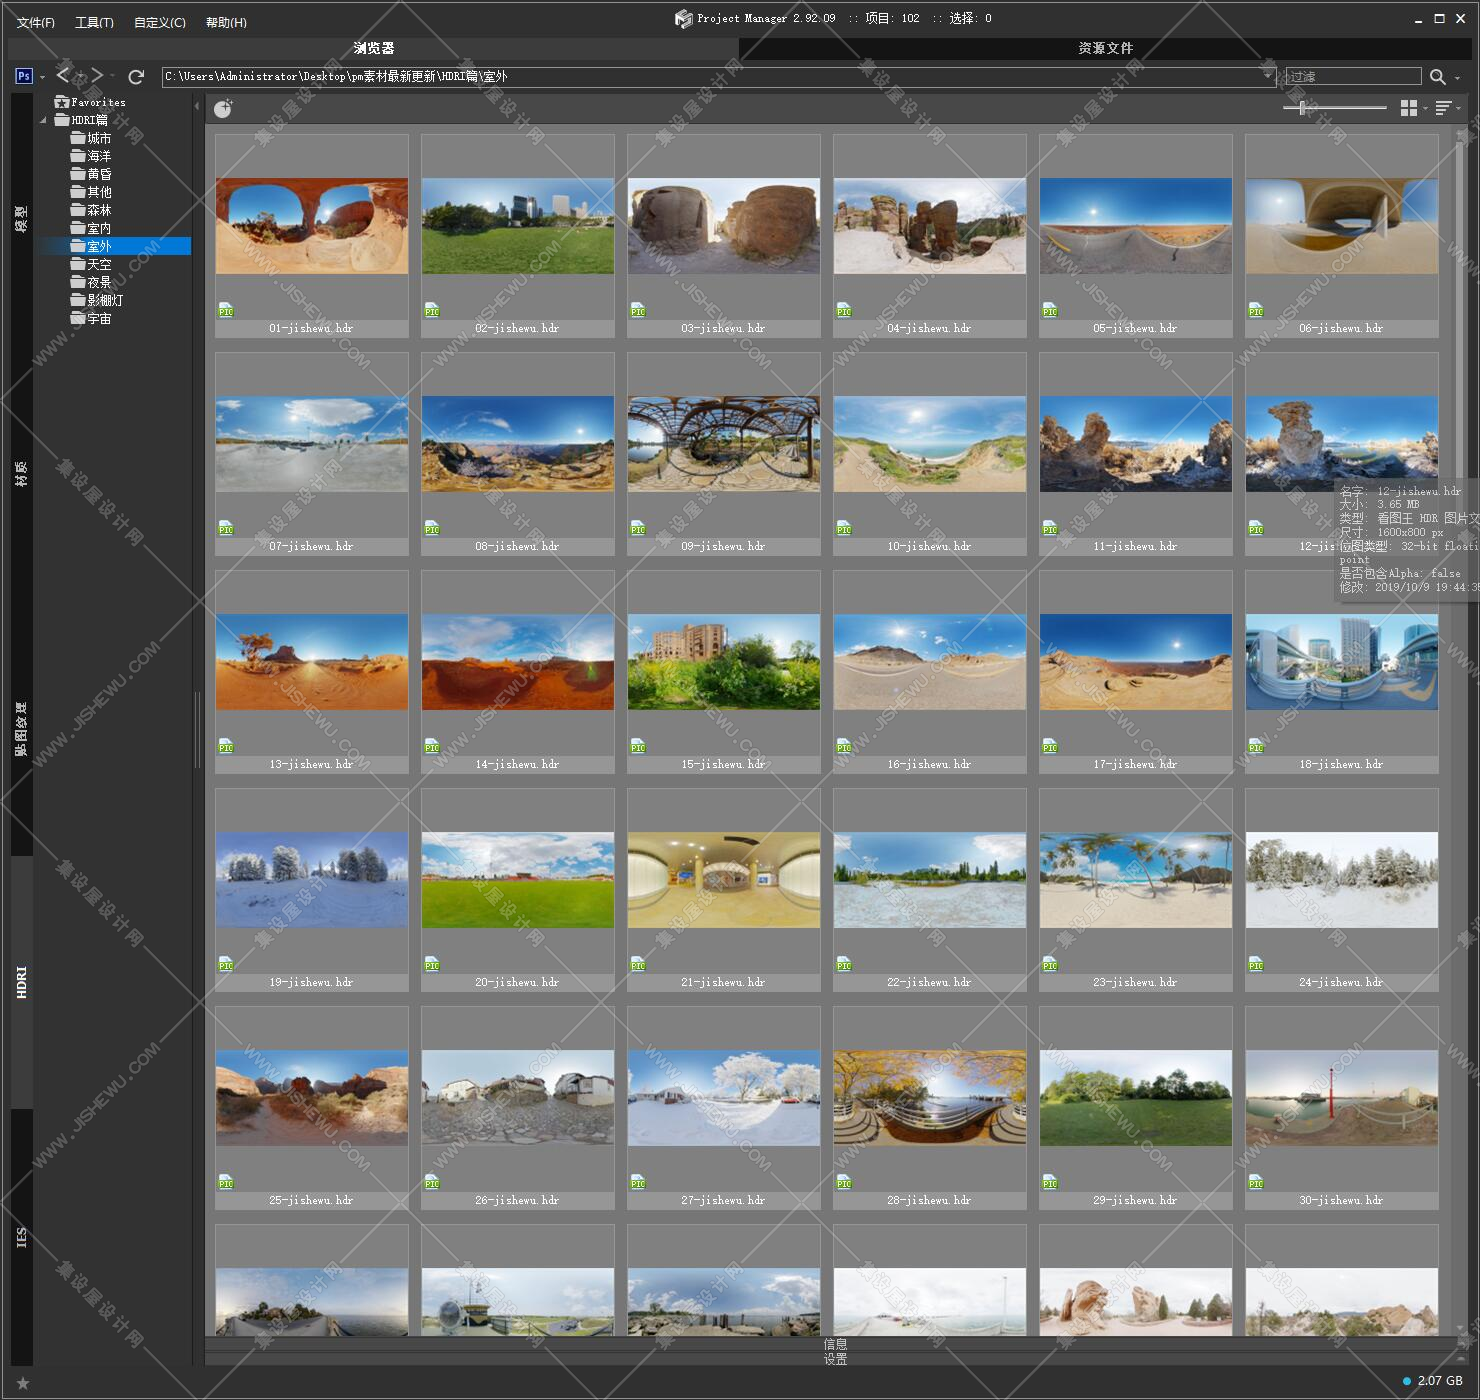Switch to the 资源文件 tab
This screenshot has height=1400, width=1480.
point(1105,48)
